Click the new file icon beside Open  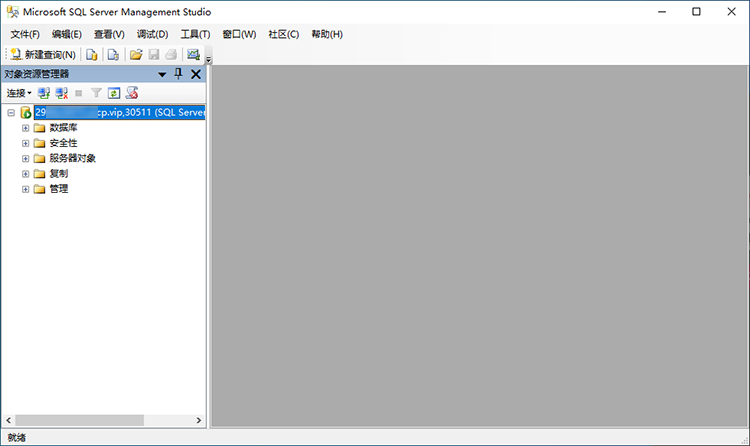click(113, 54)
